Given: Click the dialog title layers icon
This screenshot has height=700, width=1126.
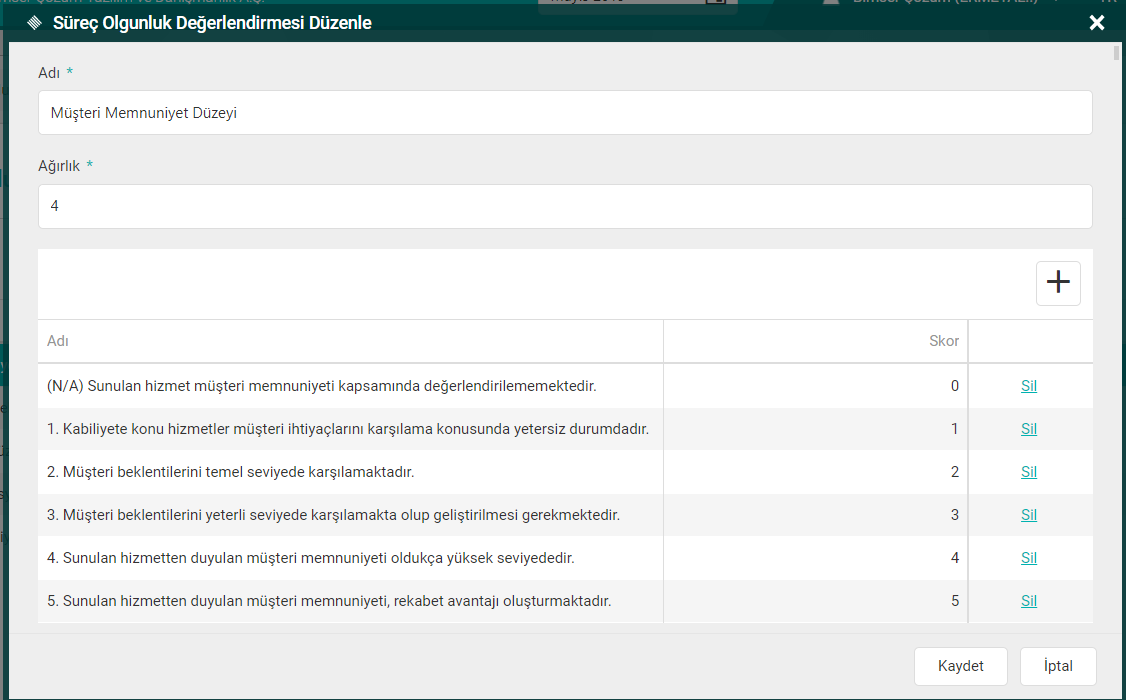Looking at the screenshot, I should pyautogui.click(x=35, y=23).
